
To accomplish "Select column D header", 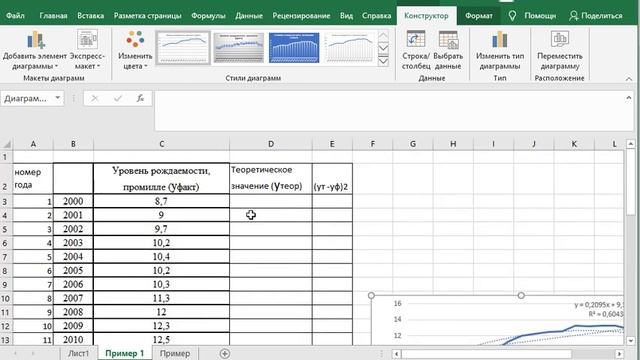I will tap(271, 144).
